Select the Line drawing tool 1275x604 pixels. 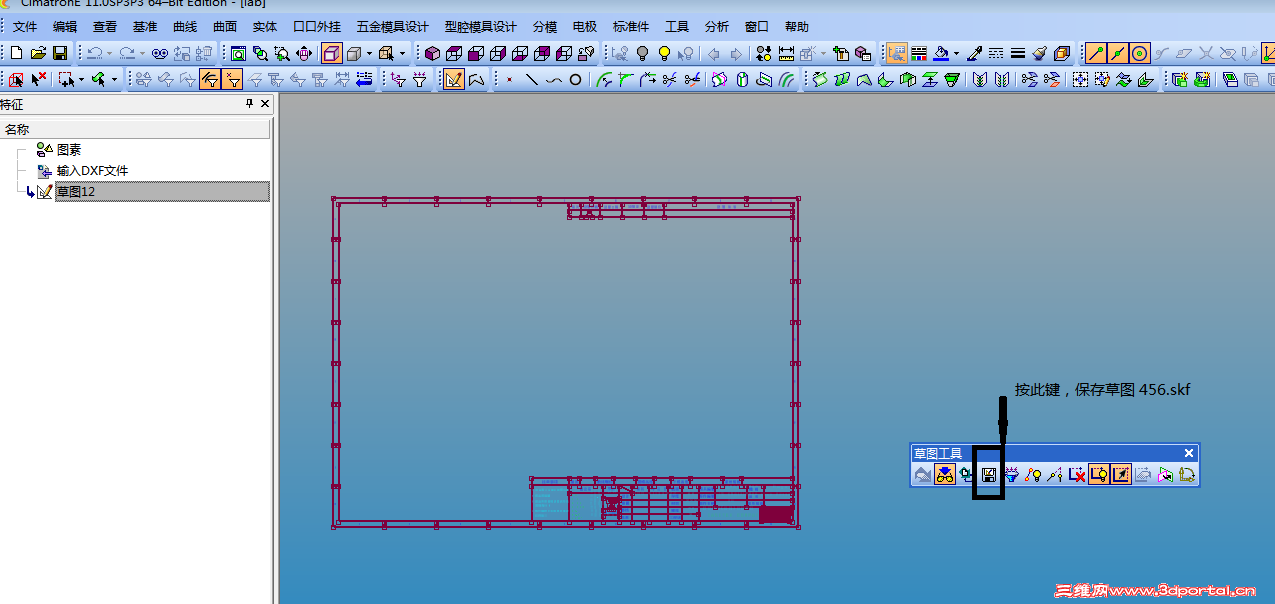(x=532, y=79)
